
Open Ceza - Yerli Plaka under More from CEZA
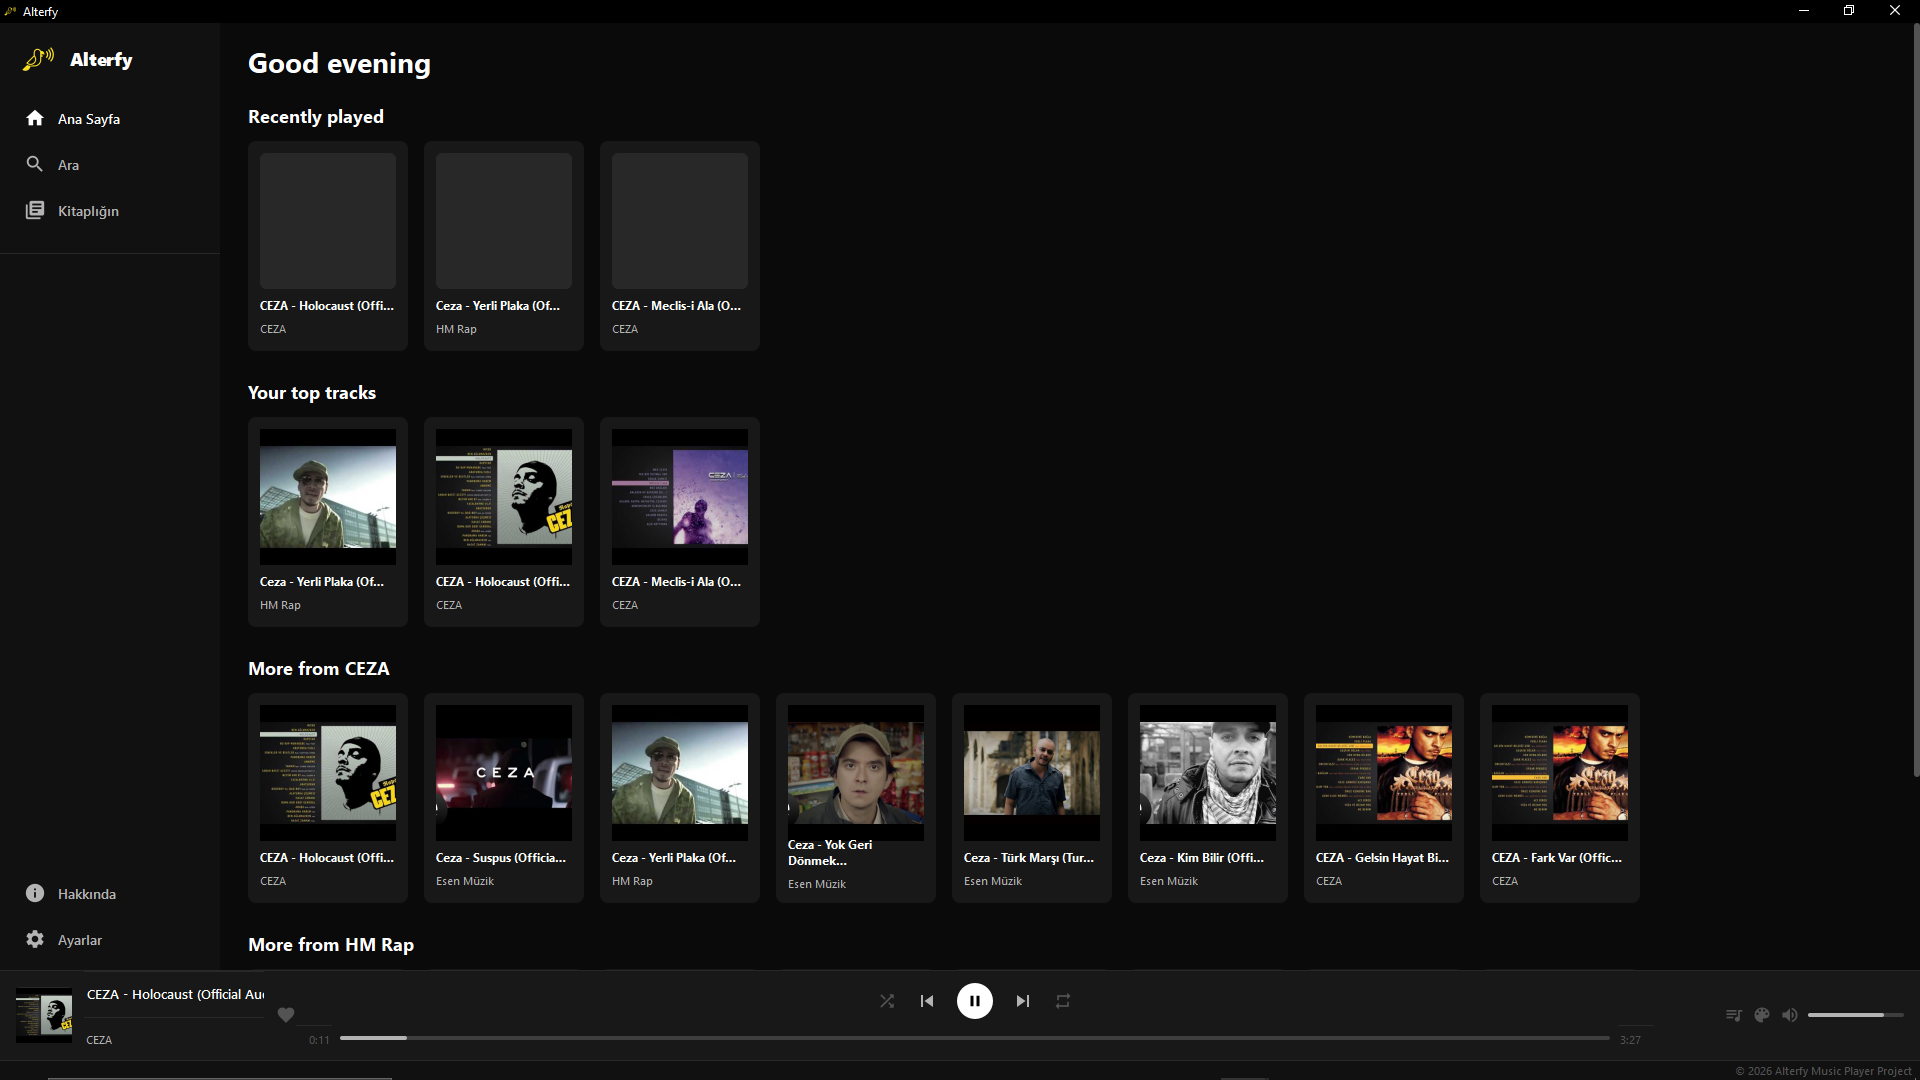680,798
